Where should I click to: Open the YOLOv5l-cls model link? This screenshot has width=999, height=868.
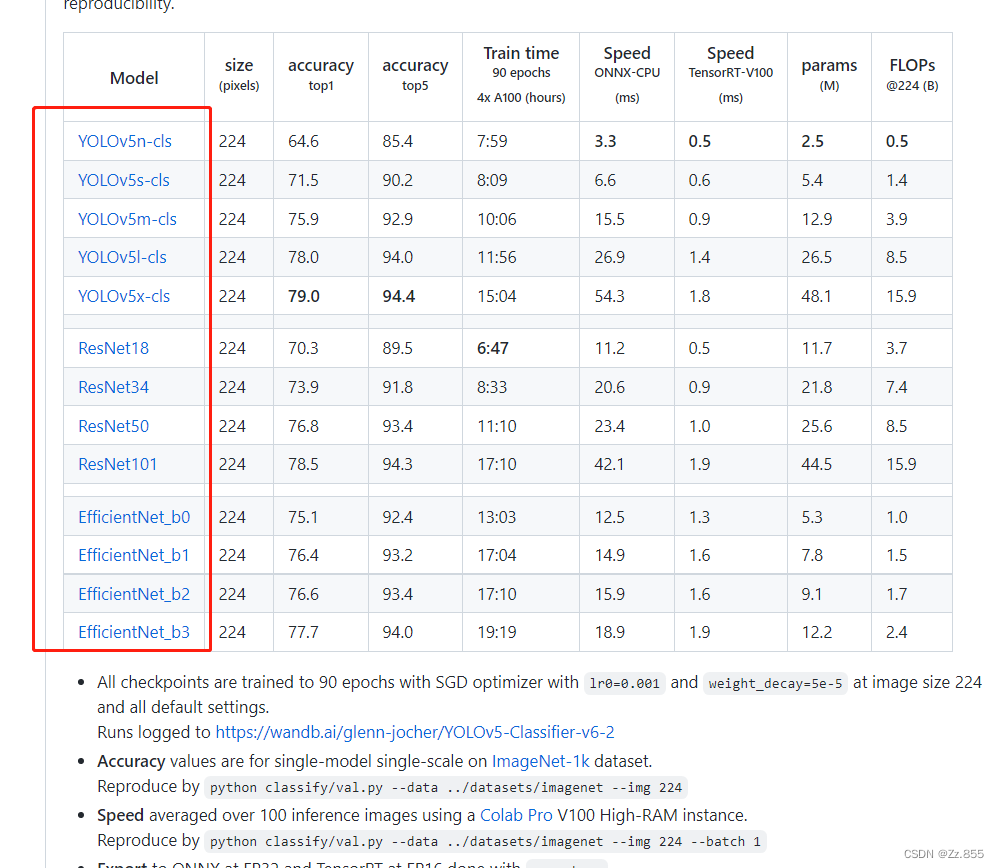pyautogui.click(x=122, y=257)
